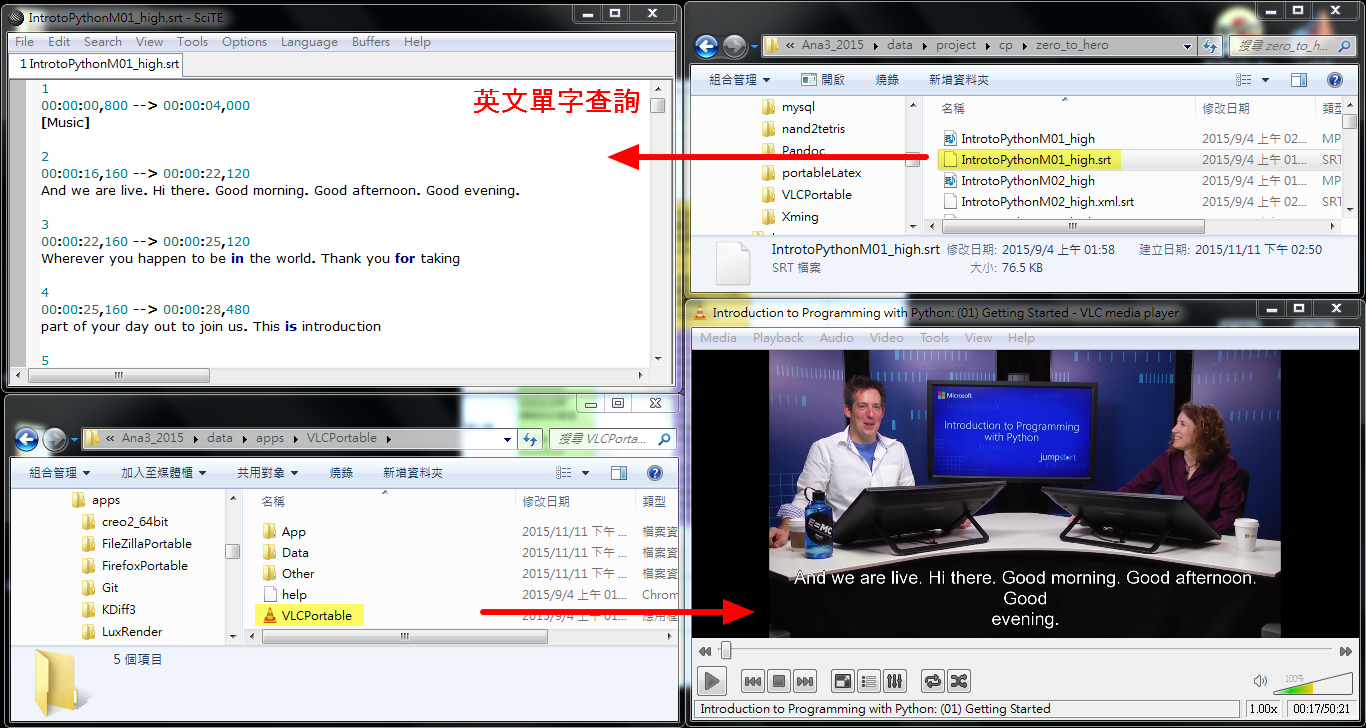The height and width of the screenshot is (728, 1366).
Task: Play the video in VLC
Action: click(712, 681)
